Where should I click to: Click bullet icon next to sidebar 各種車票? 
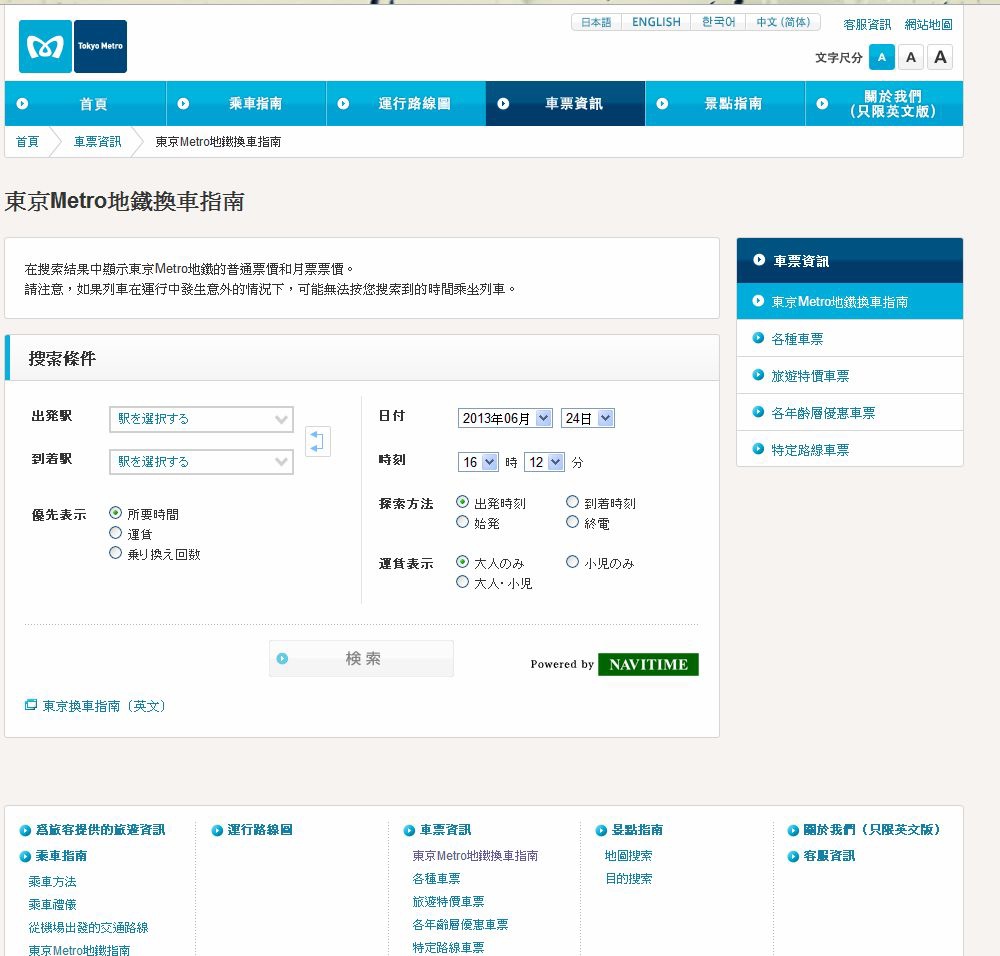(758, 338)
